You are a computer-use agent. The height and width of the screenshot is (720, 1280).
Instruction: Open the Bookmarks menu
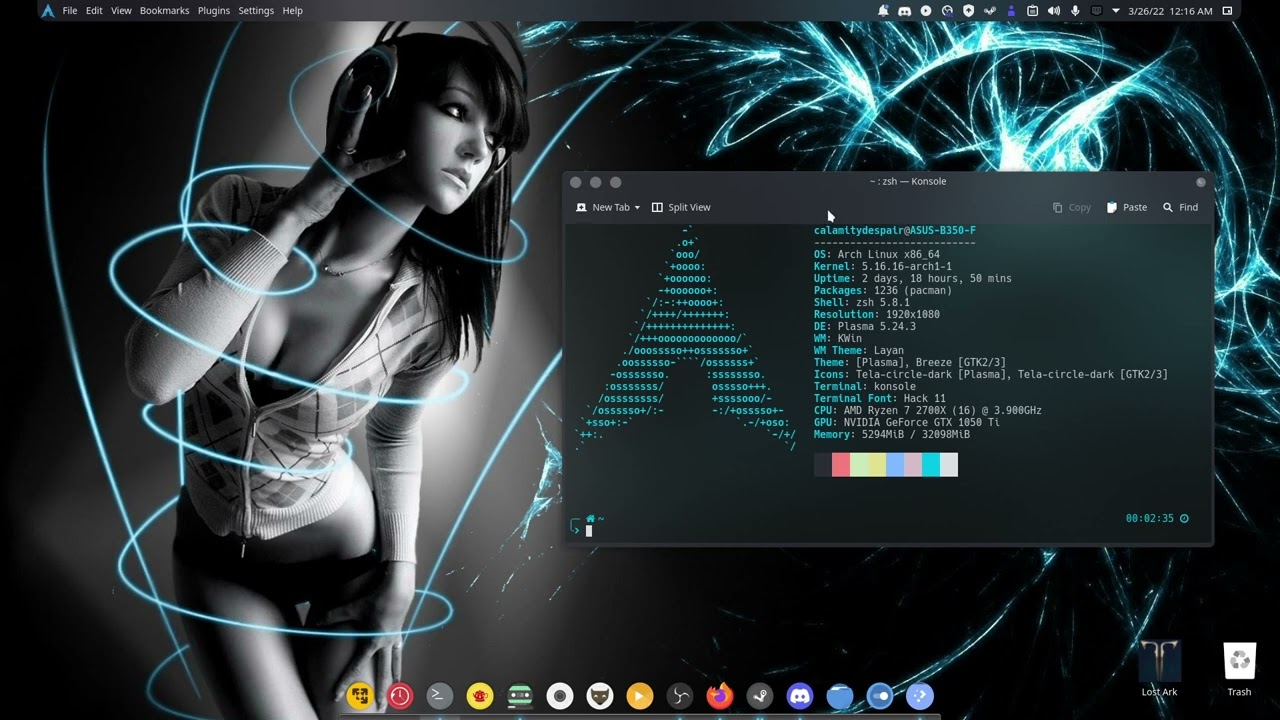click(164, 11)
